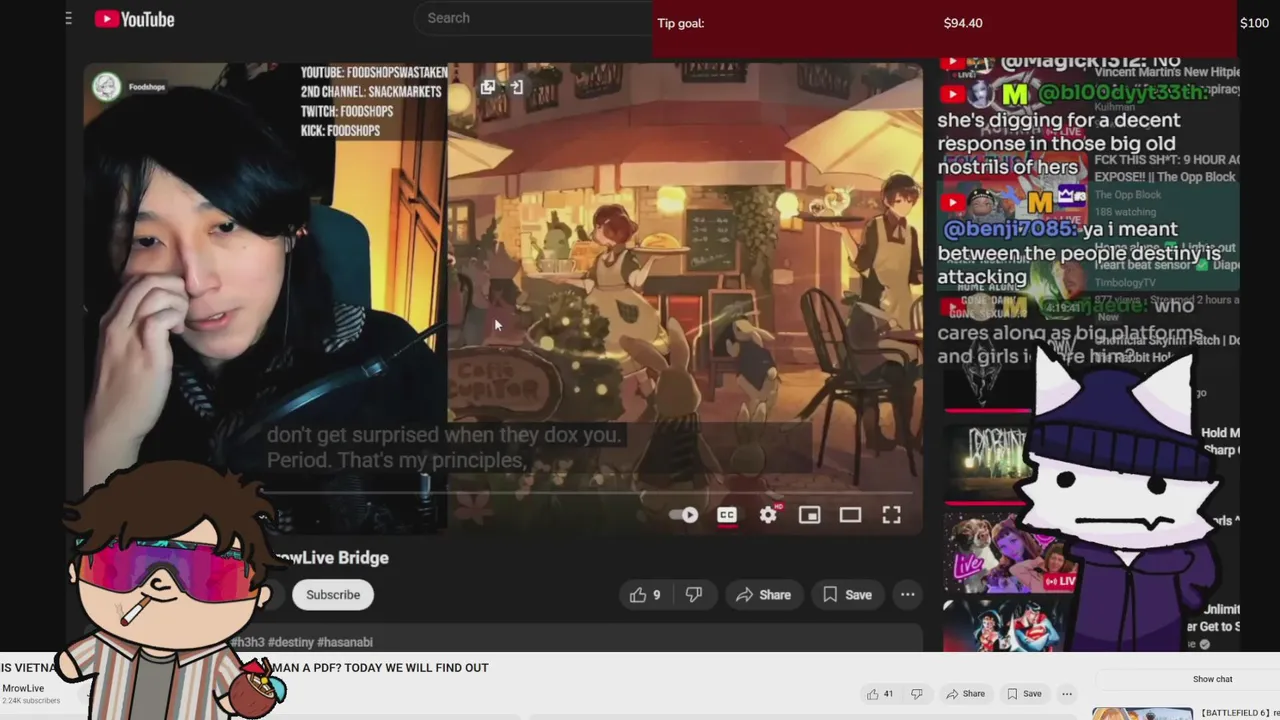Dislike the outer stream beside 41 likes
The height and width of the screenshot is (720, 1280).
[916, 694]
